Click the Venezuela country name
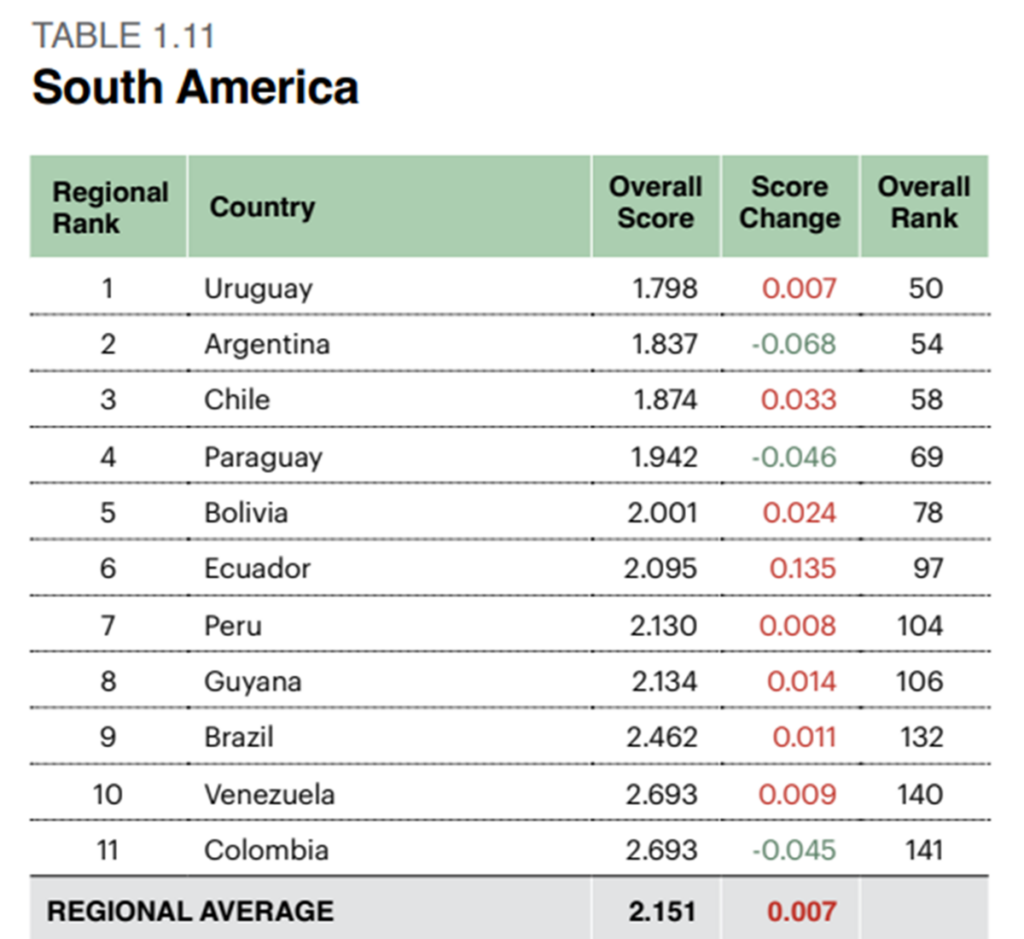This screenshot has width=1024, height=939. [269, 795]
